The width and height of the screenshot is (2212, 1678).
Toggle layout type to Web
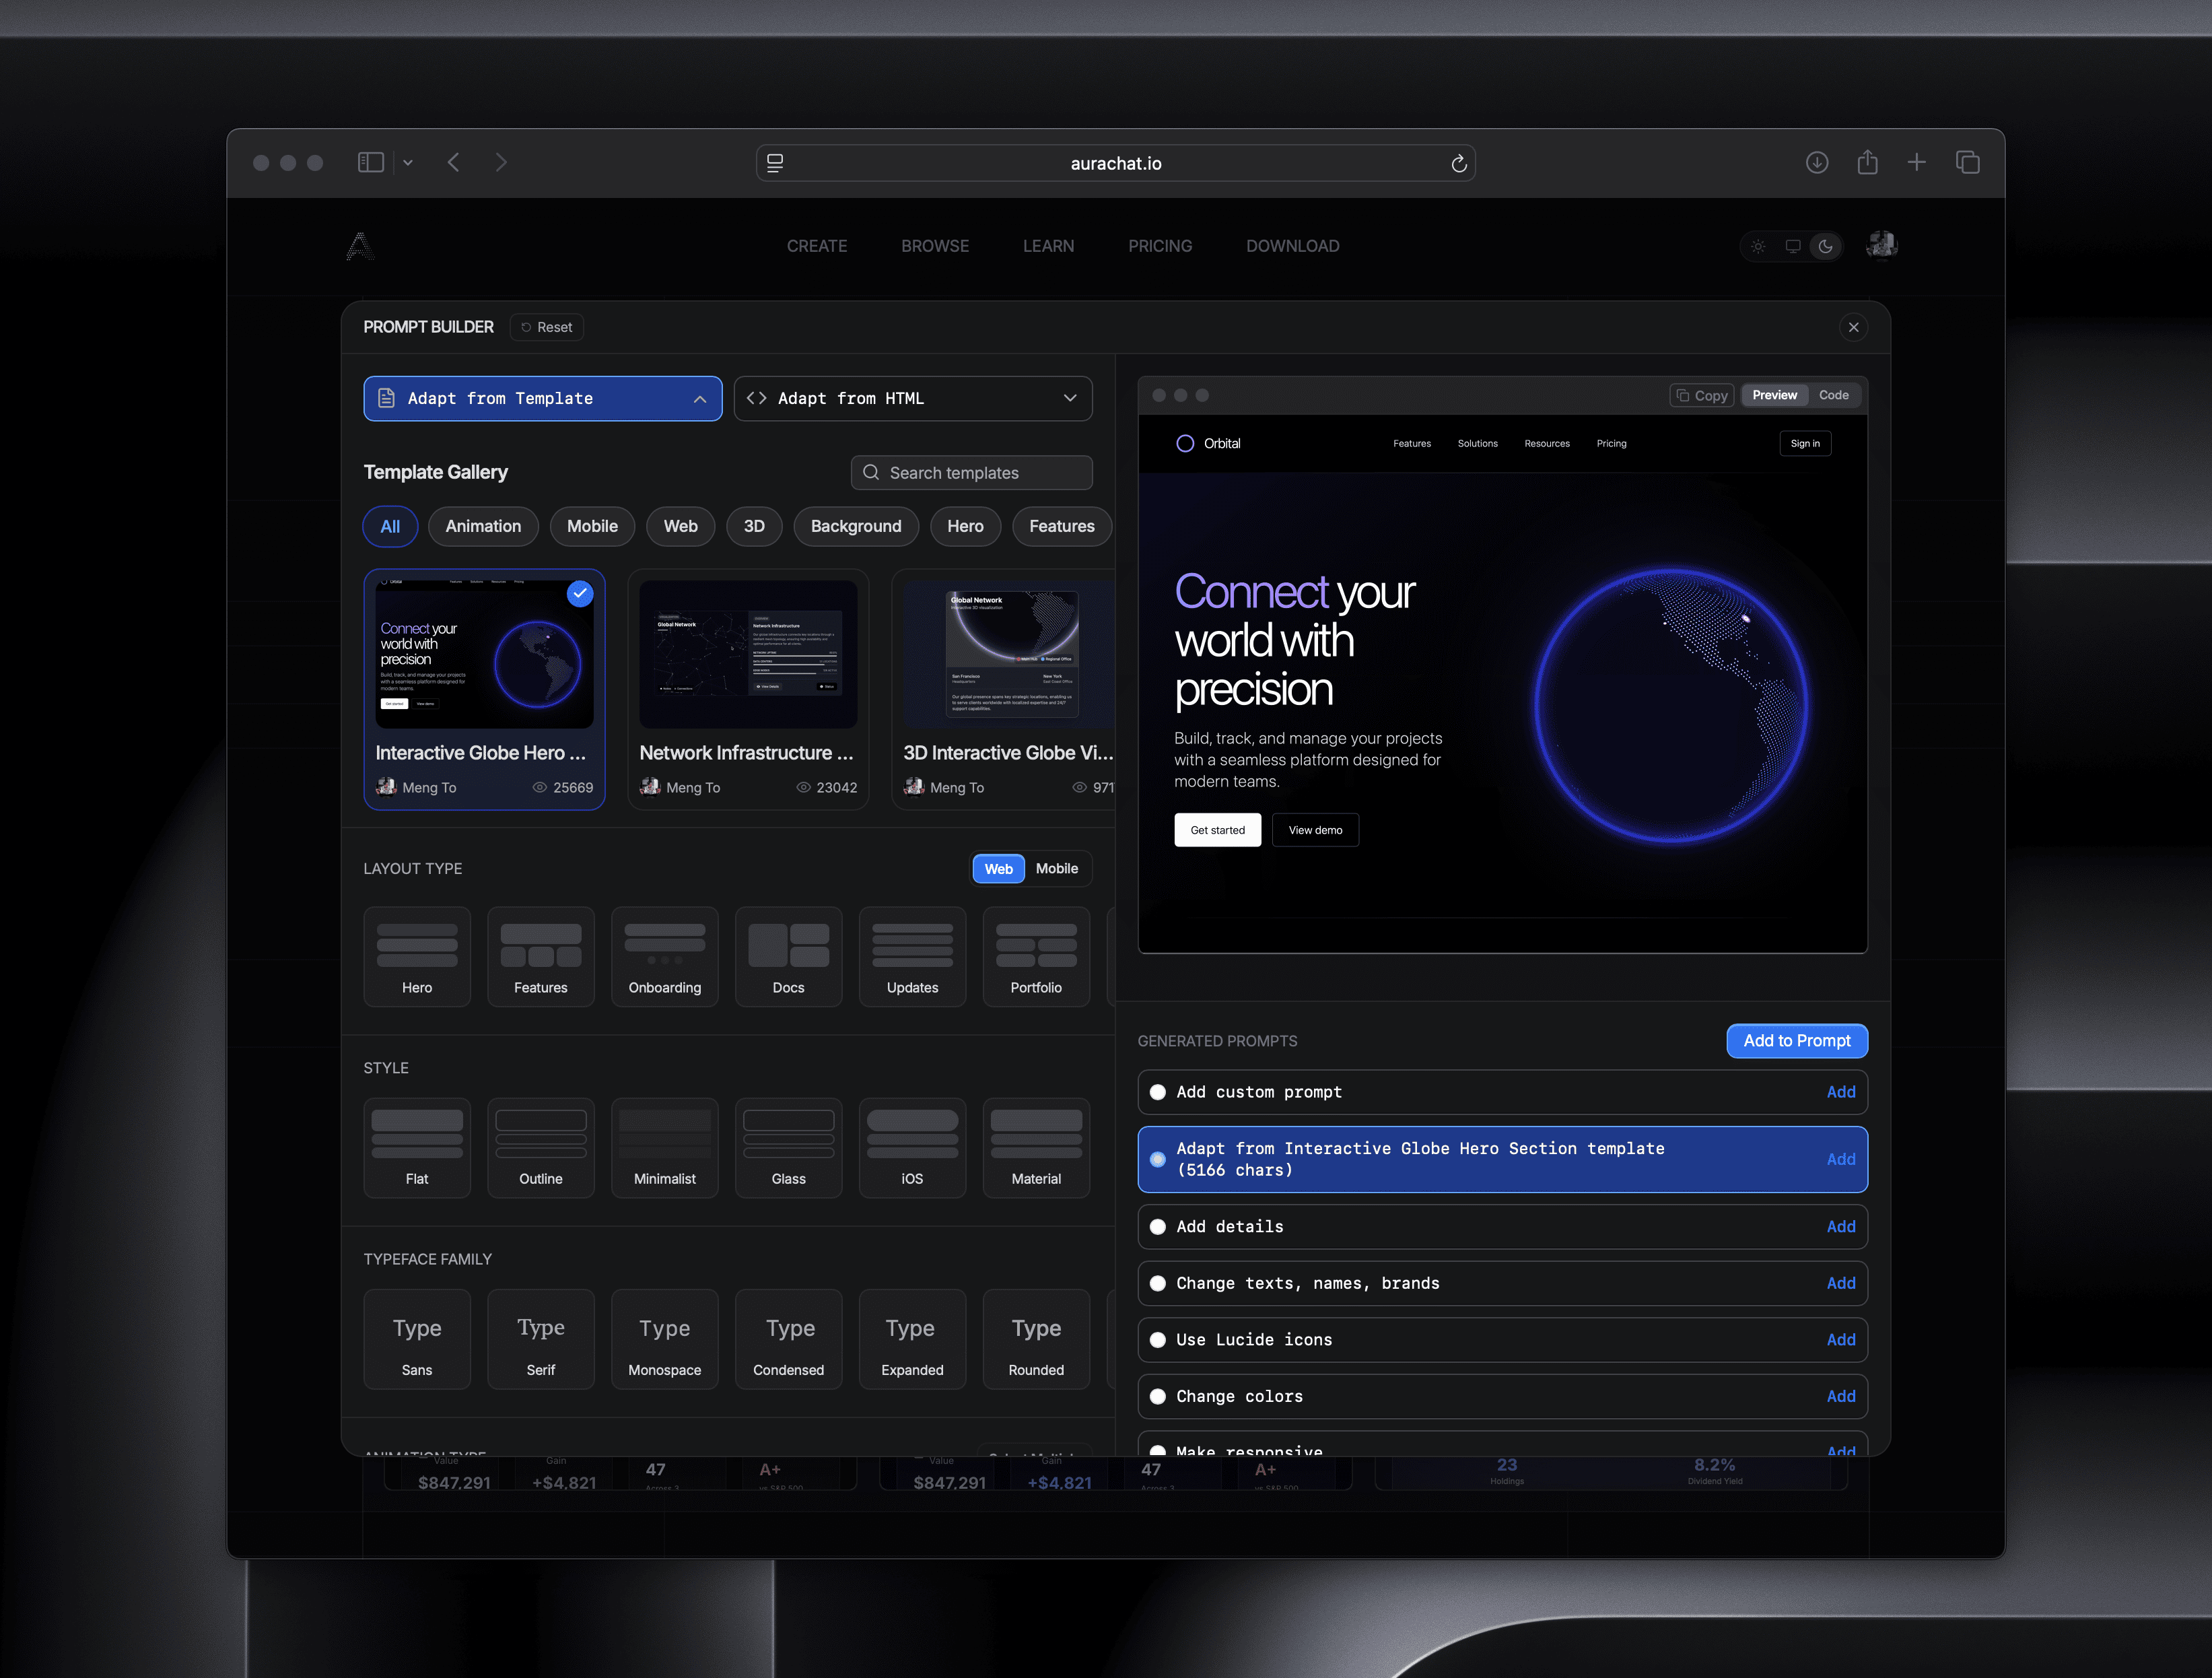998,868
